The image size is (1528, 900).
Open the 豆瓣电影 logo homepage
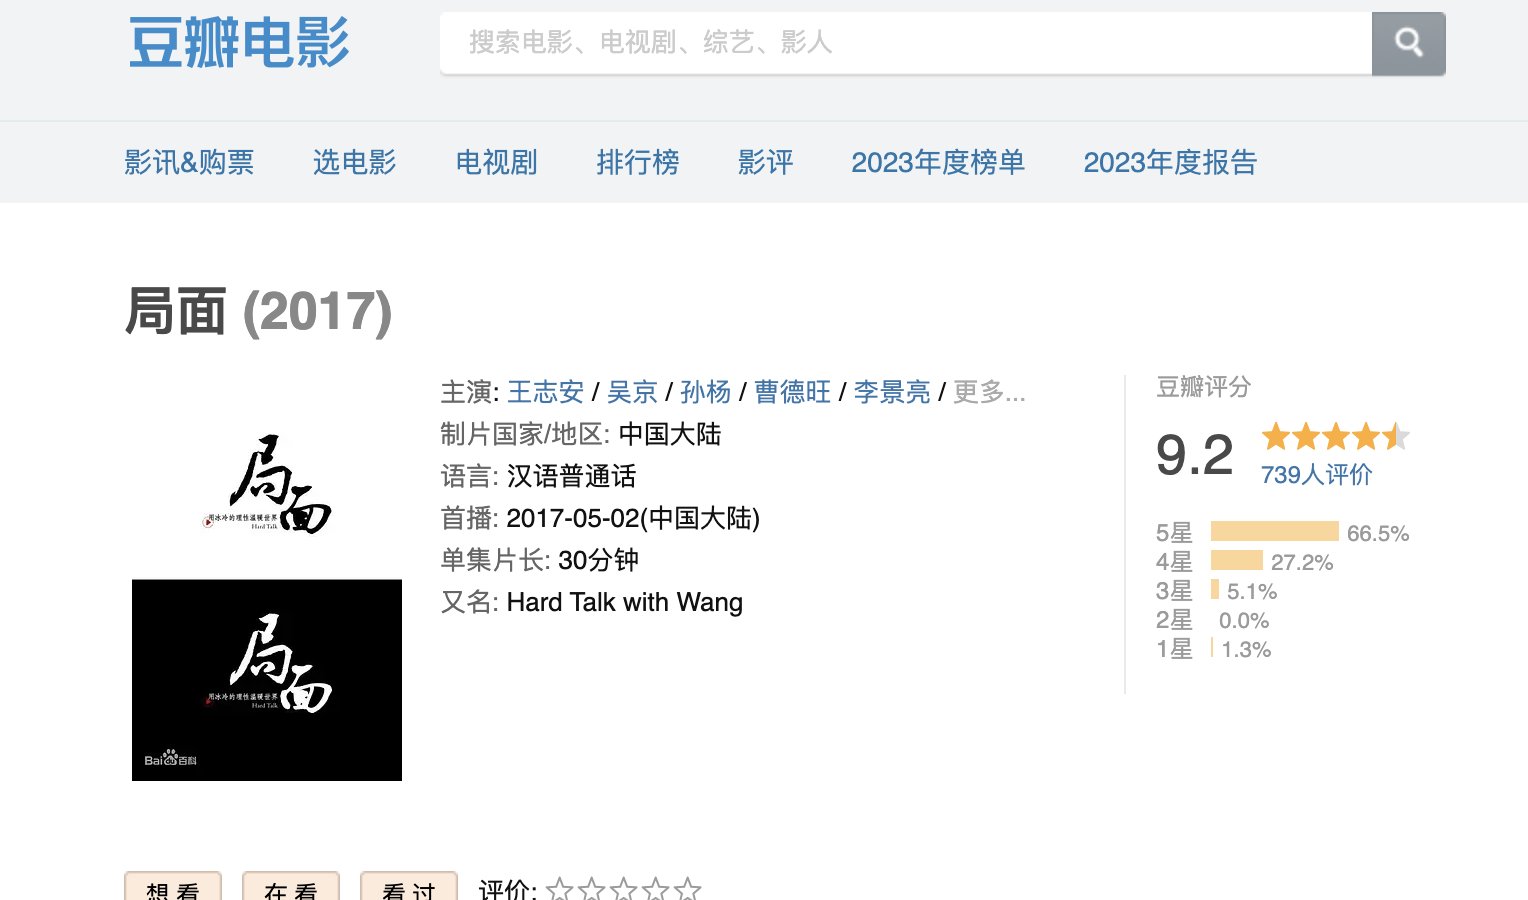coord(239,43)
